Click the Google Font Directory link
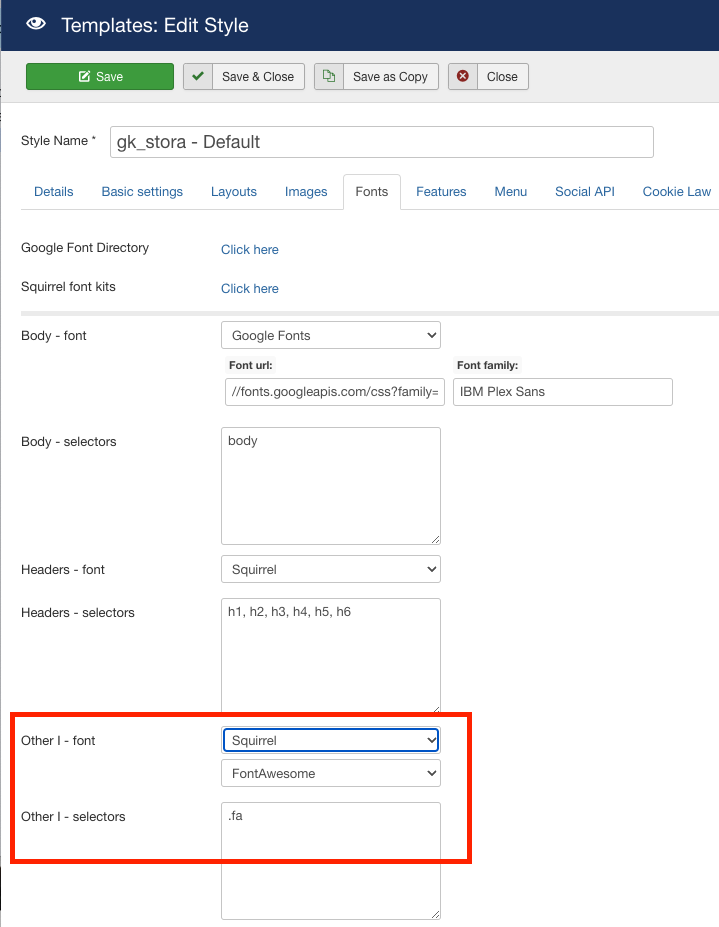719x927 pixels. pos(250,249)
